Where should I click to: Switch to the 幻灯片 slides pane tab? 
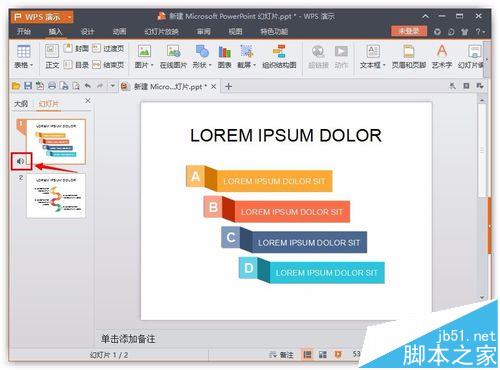tap(49, 104)
